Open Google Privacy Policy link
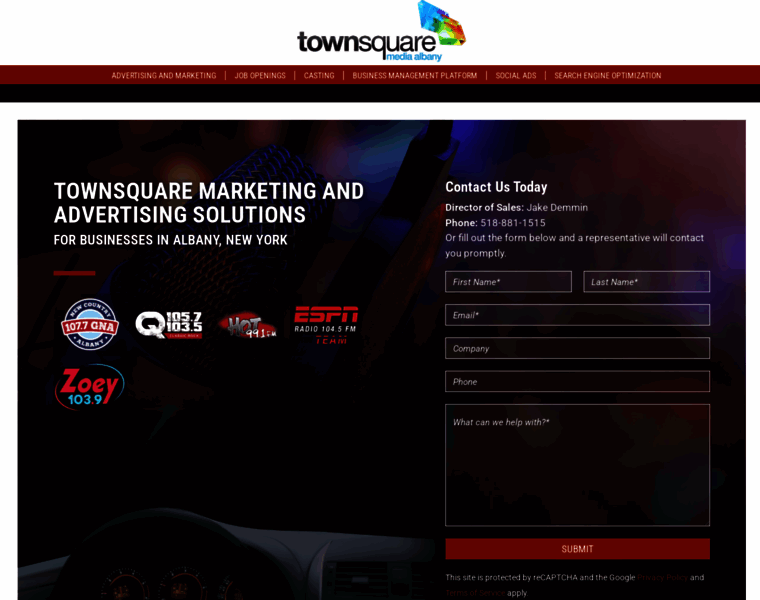Image resolution: width=760 pixels, height=600 pixels. pyautogui.click(x=662, y=577)
